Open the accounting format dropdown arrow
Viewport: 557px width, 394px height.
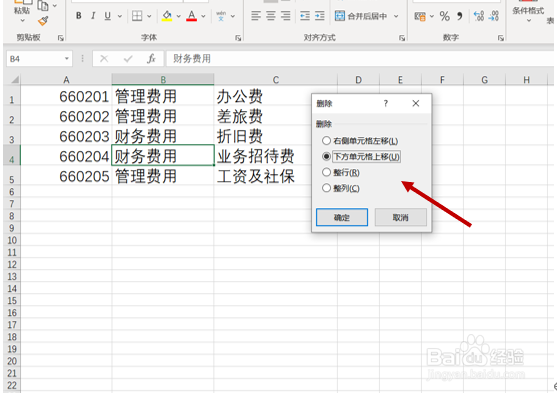[x=432, y=16]
